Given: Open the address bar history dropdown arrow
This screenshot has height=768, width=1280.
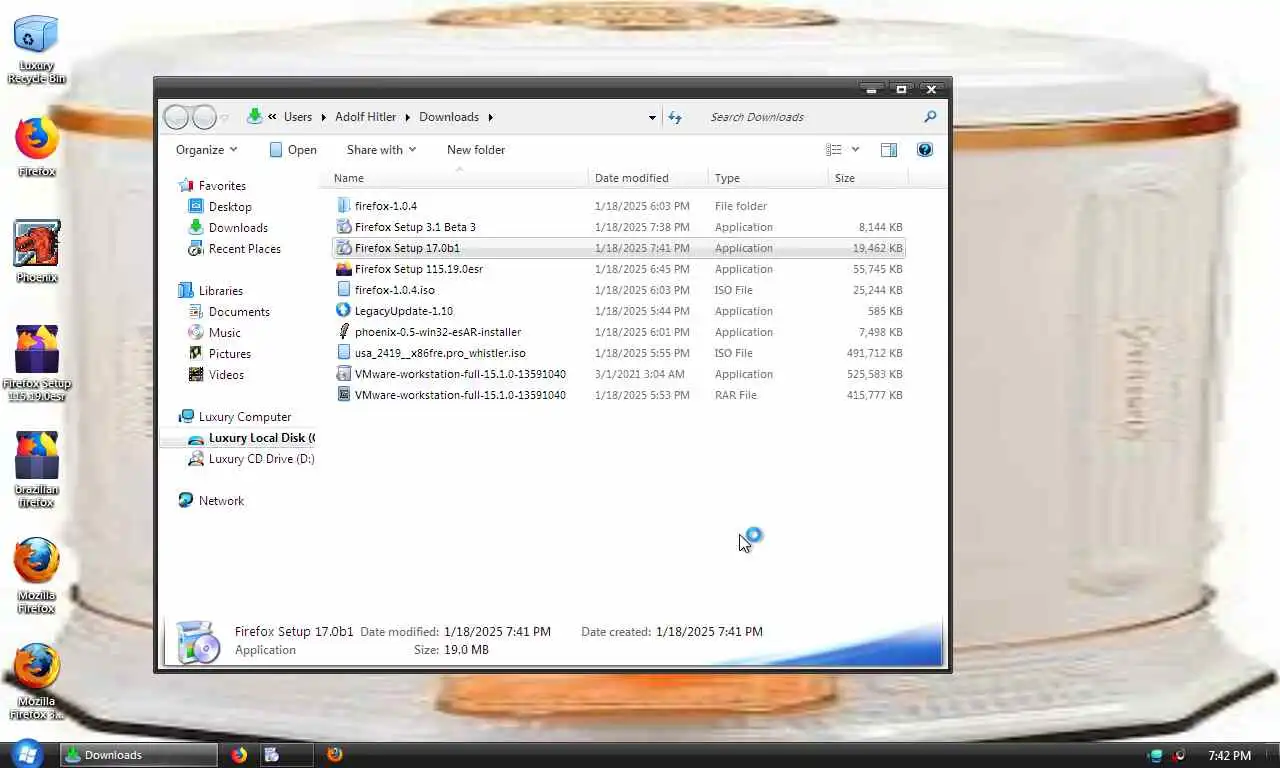Looking at the screenshot, I should click(652, 117).
